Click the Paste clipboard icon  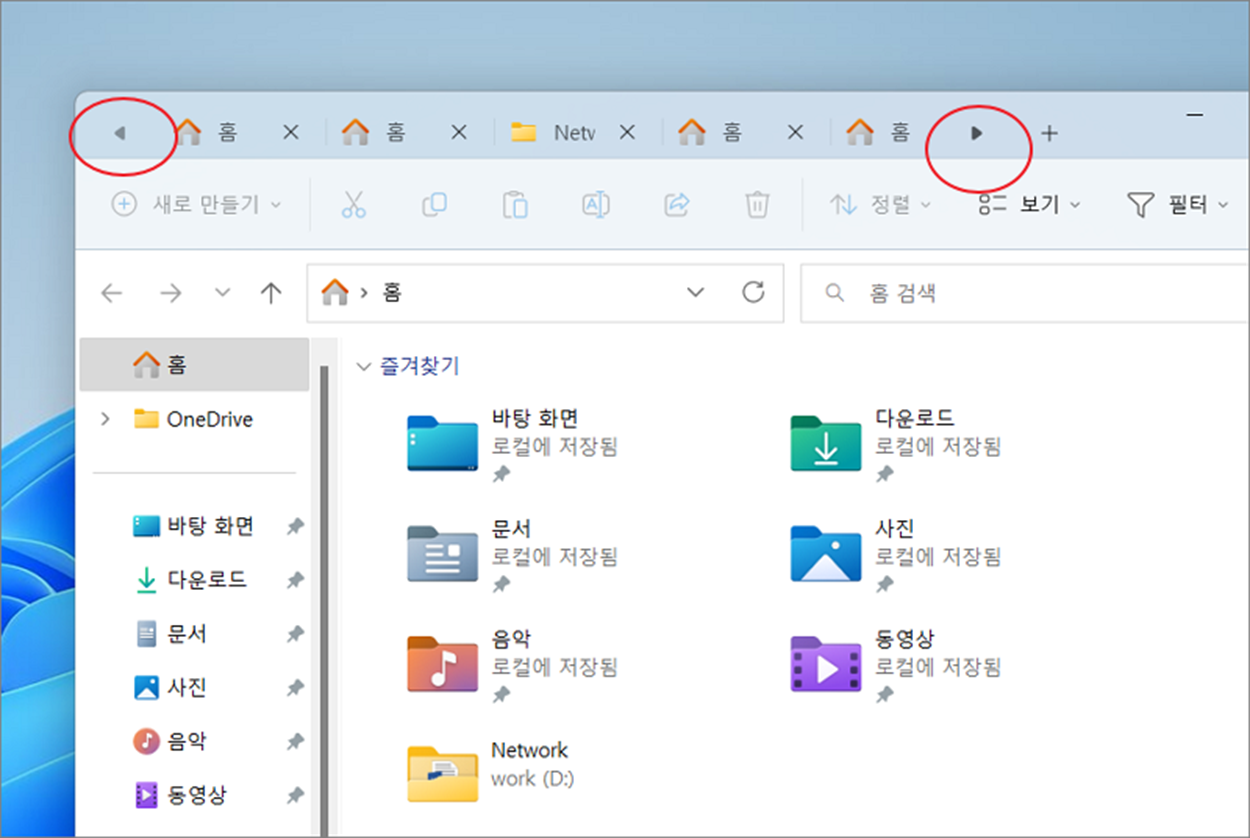pos(515,205)
